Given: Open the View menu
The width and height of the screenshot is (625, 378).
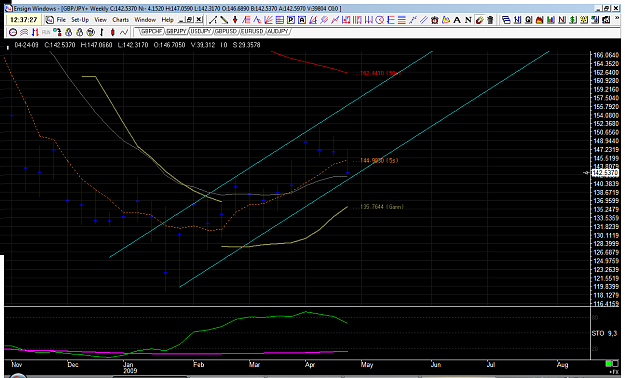Looking at the screenshot, I should pos(100,20).
